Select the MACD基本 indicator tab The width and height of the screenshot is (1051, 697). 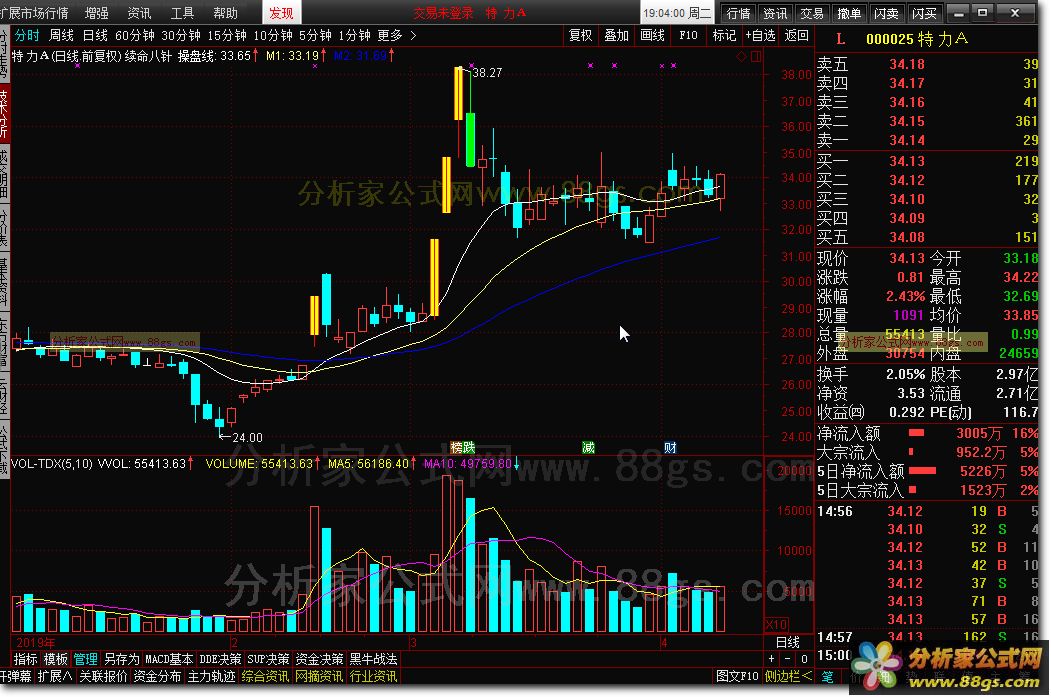pos(169,659)
